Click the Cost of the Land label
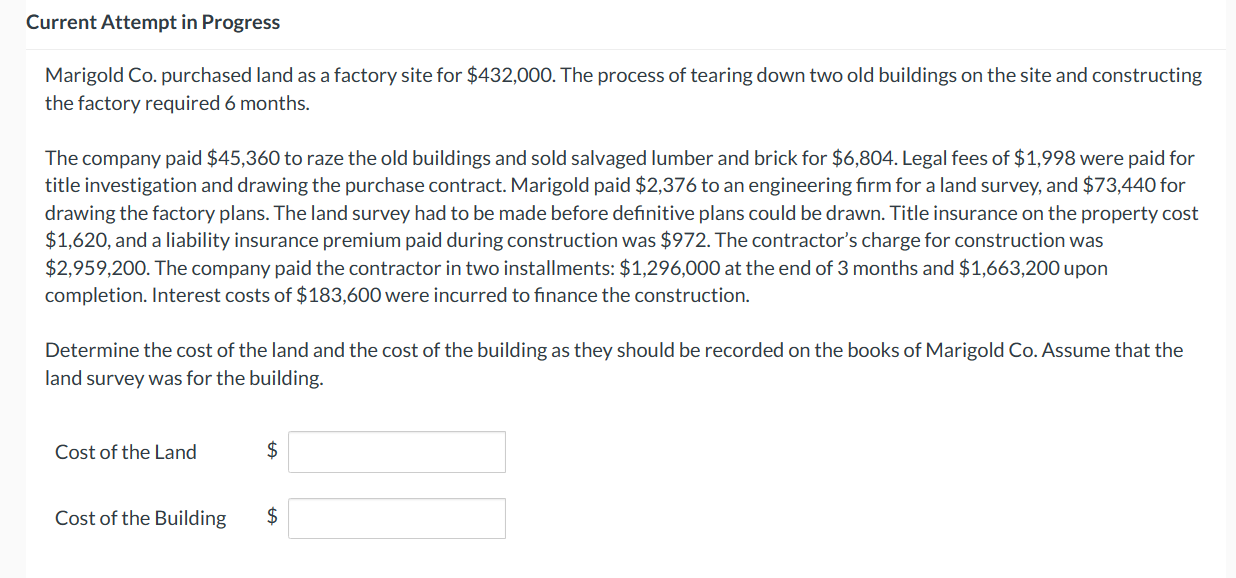 (125, 451)
